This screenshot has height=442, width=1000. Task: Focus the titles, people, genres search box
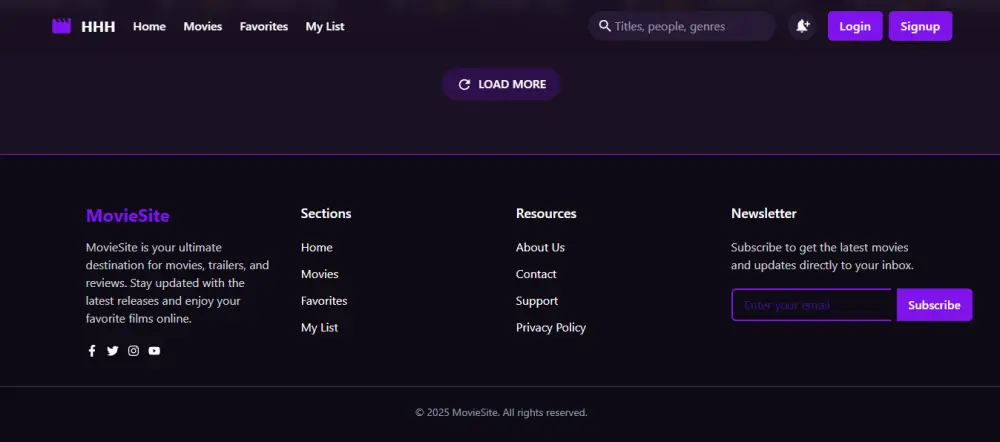tap(690, 26)
